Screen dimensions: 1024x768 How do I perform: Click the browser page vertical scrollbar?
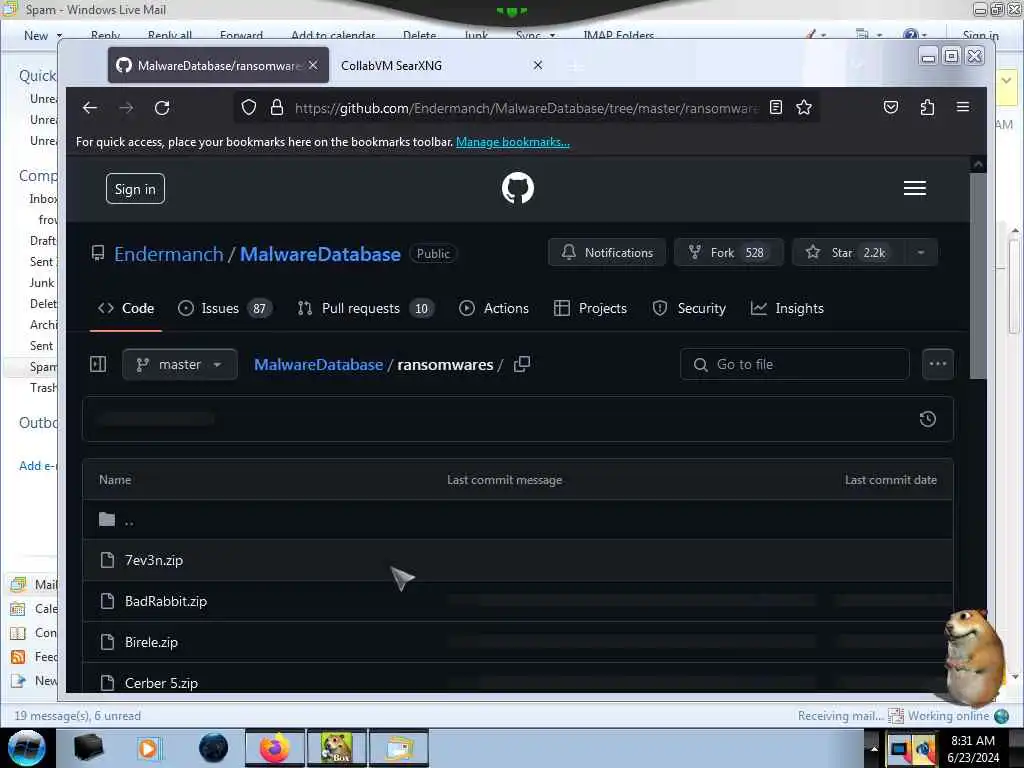pos(978,274)
